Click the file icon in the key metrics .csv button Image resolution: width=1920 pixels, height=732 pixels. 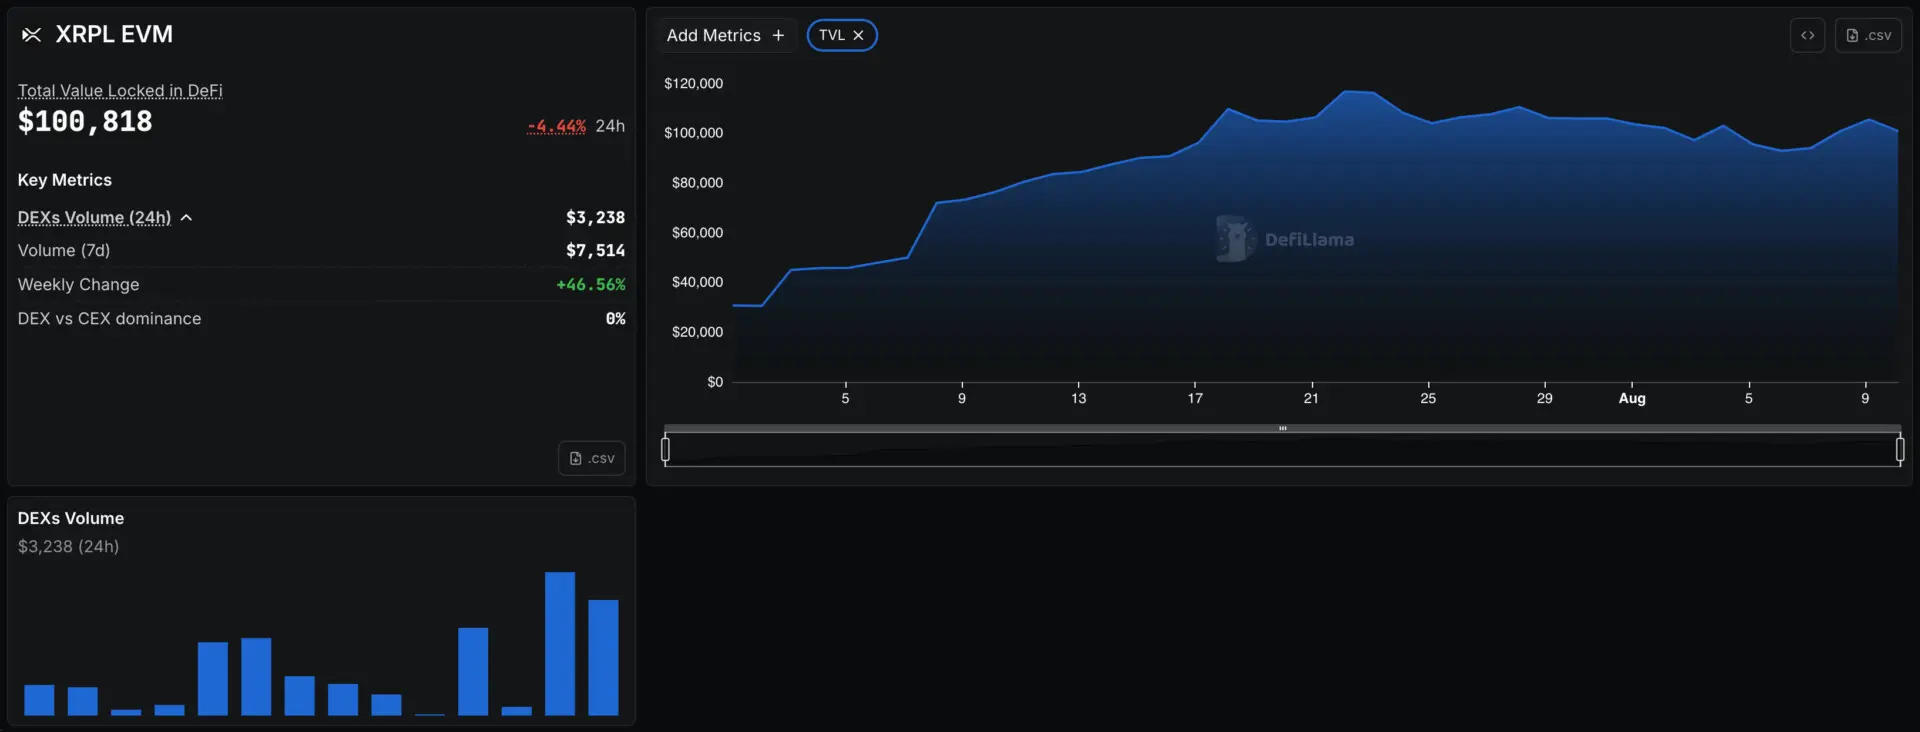[575, 458]
